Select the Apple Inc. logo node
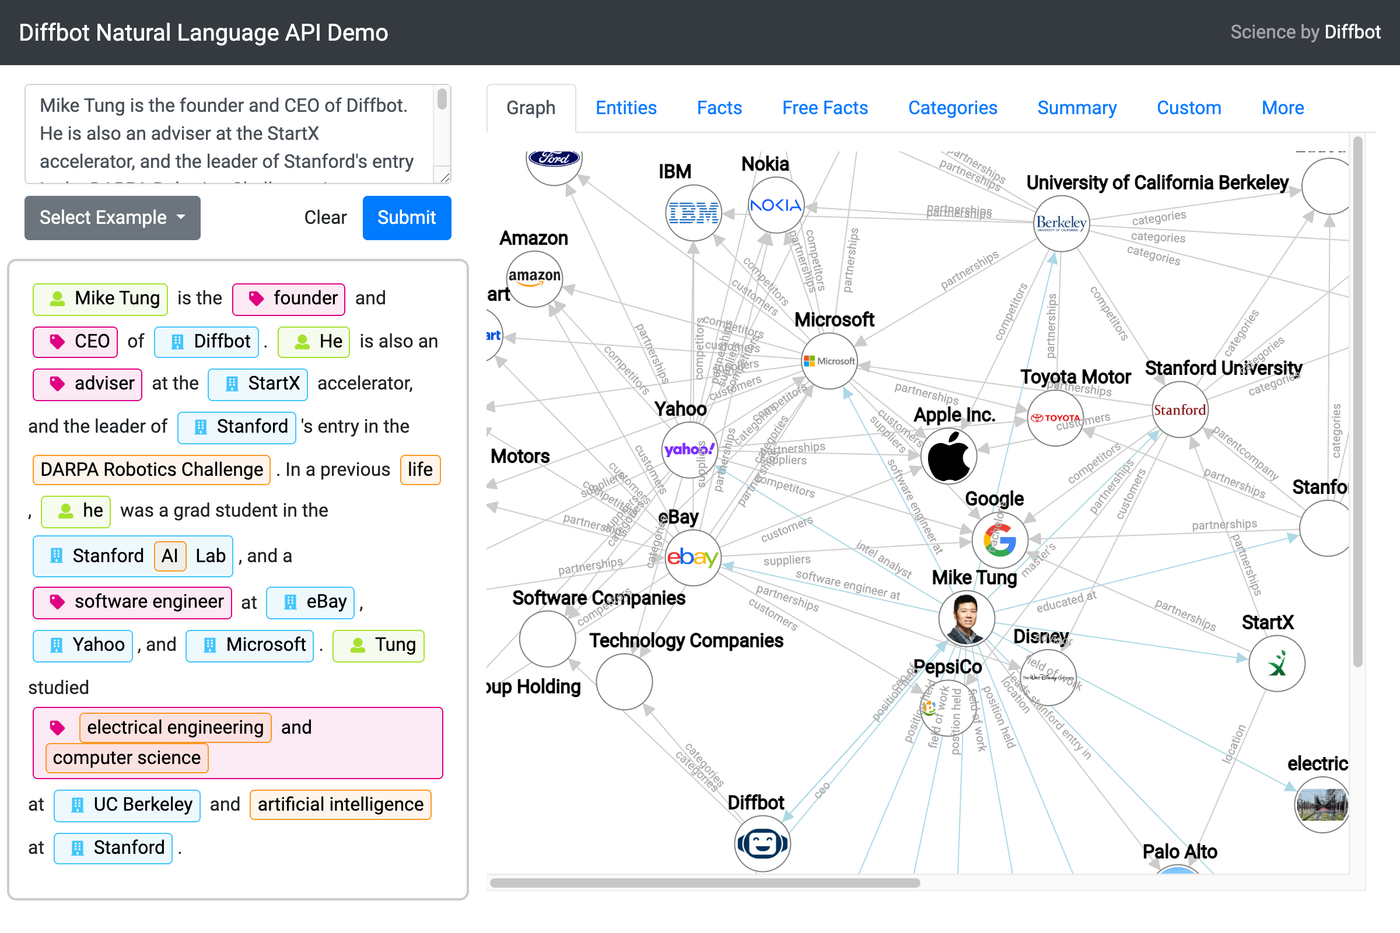The image size is (1400, 933). pos(948,456)
